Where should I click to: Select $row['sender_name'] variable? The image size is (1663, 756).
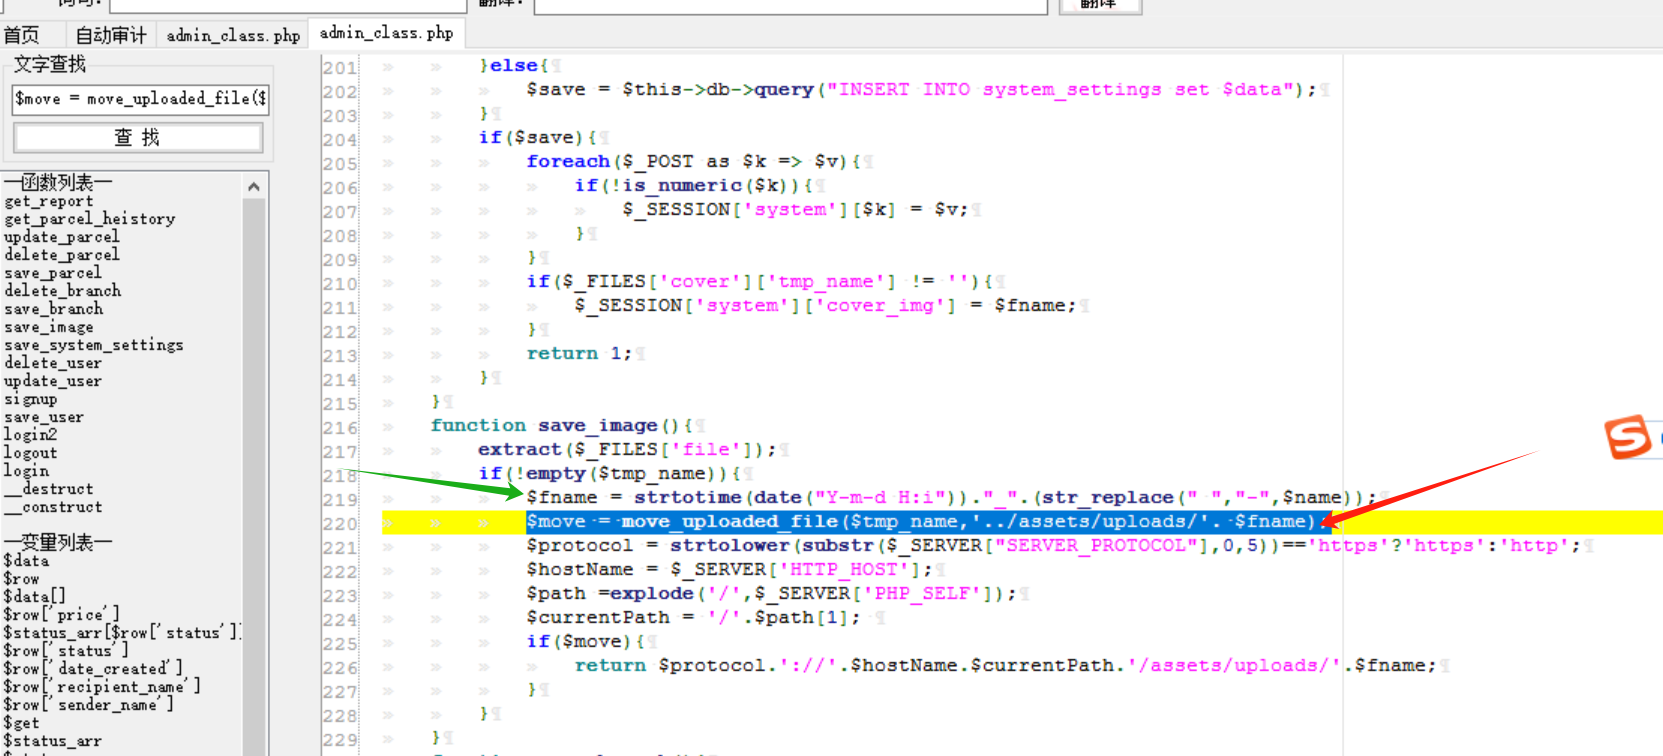click(x=88, y=705)
